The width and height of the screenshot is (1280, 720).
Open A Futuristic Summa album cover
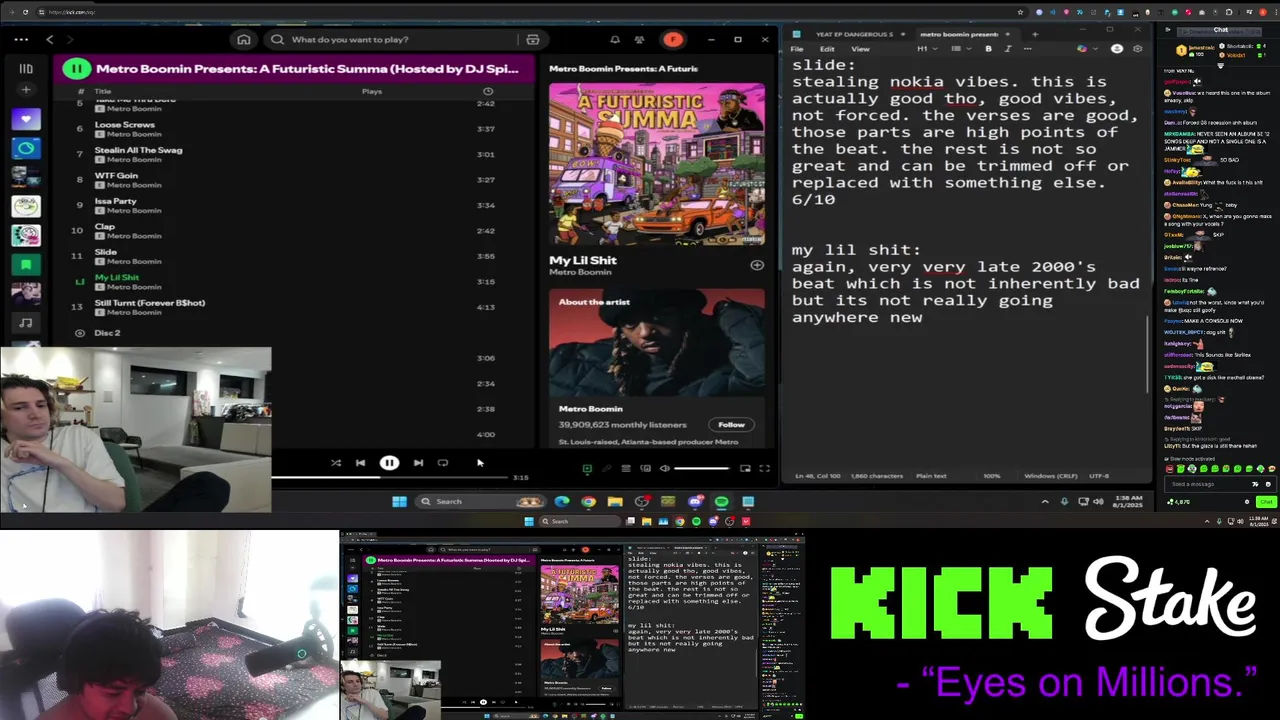tap(657, 165)
